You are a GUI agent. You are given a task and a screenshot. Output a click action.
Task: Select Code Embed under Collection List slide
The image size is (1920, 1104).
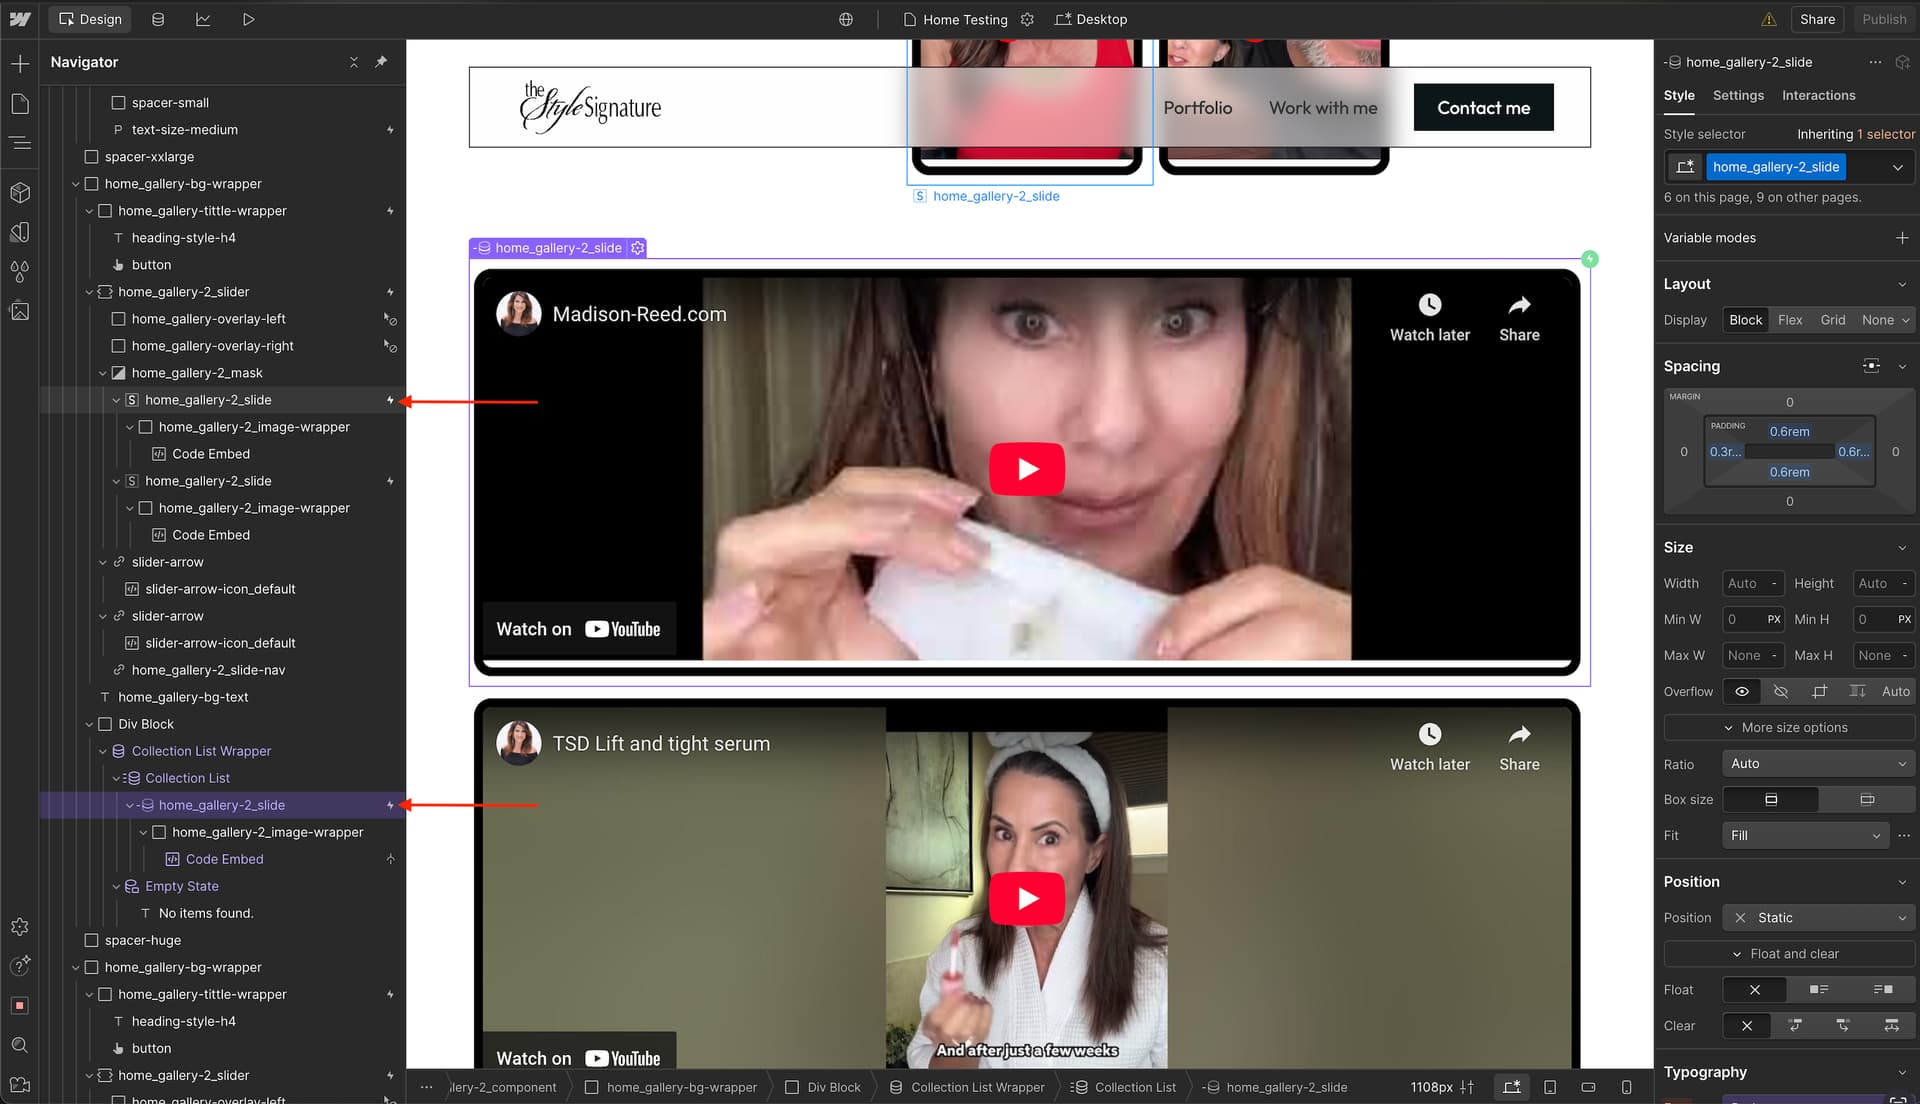click(224, 859)
